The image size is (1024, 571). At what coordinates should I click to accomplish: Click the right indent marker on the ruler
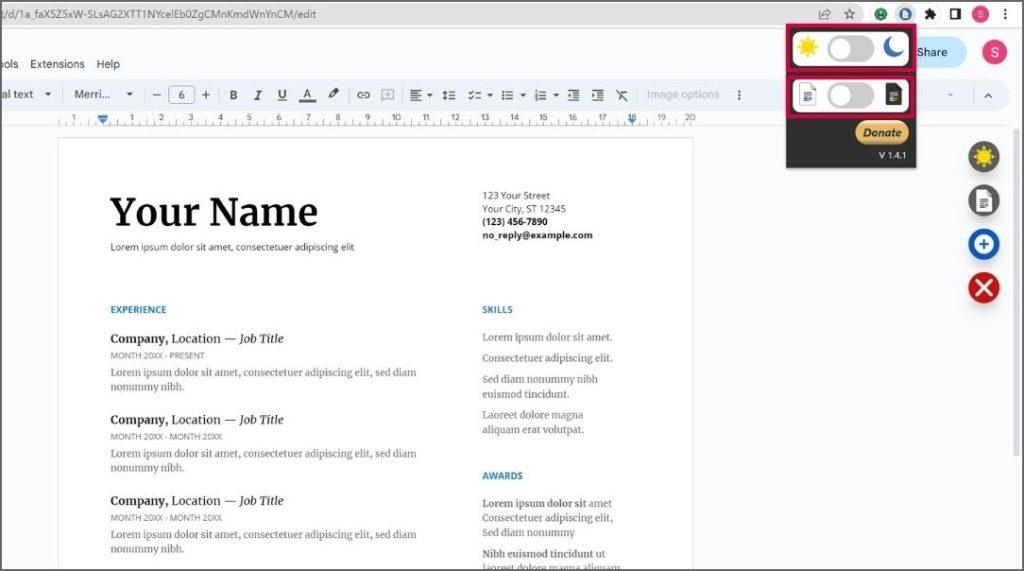point(632,119)
